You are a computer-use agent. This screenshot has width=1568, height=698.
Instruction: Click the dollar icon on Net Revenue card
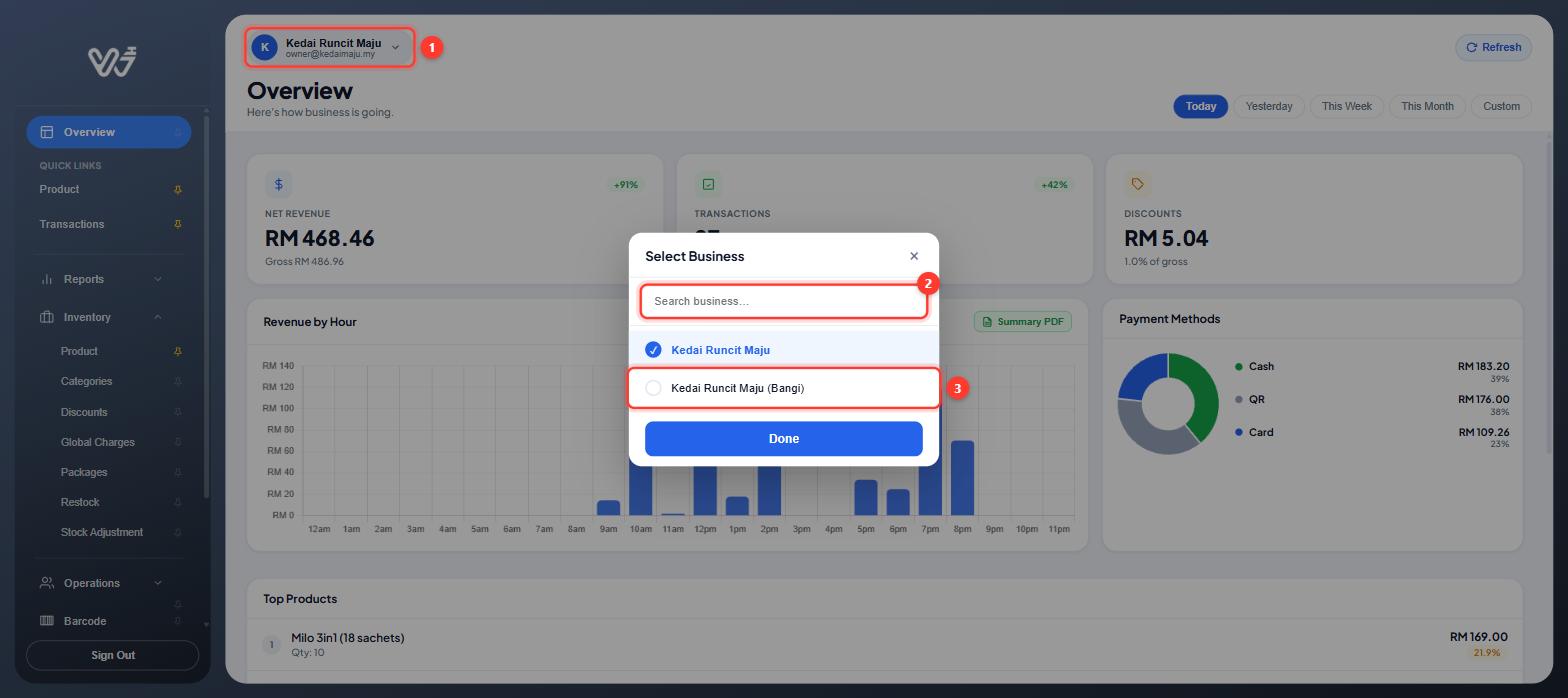click(279, 184)
